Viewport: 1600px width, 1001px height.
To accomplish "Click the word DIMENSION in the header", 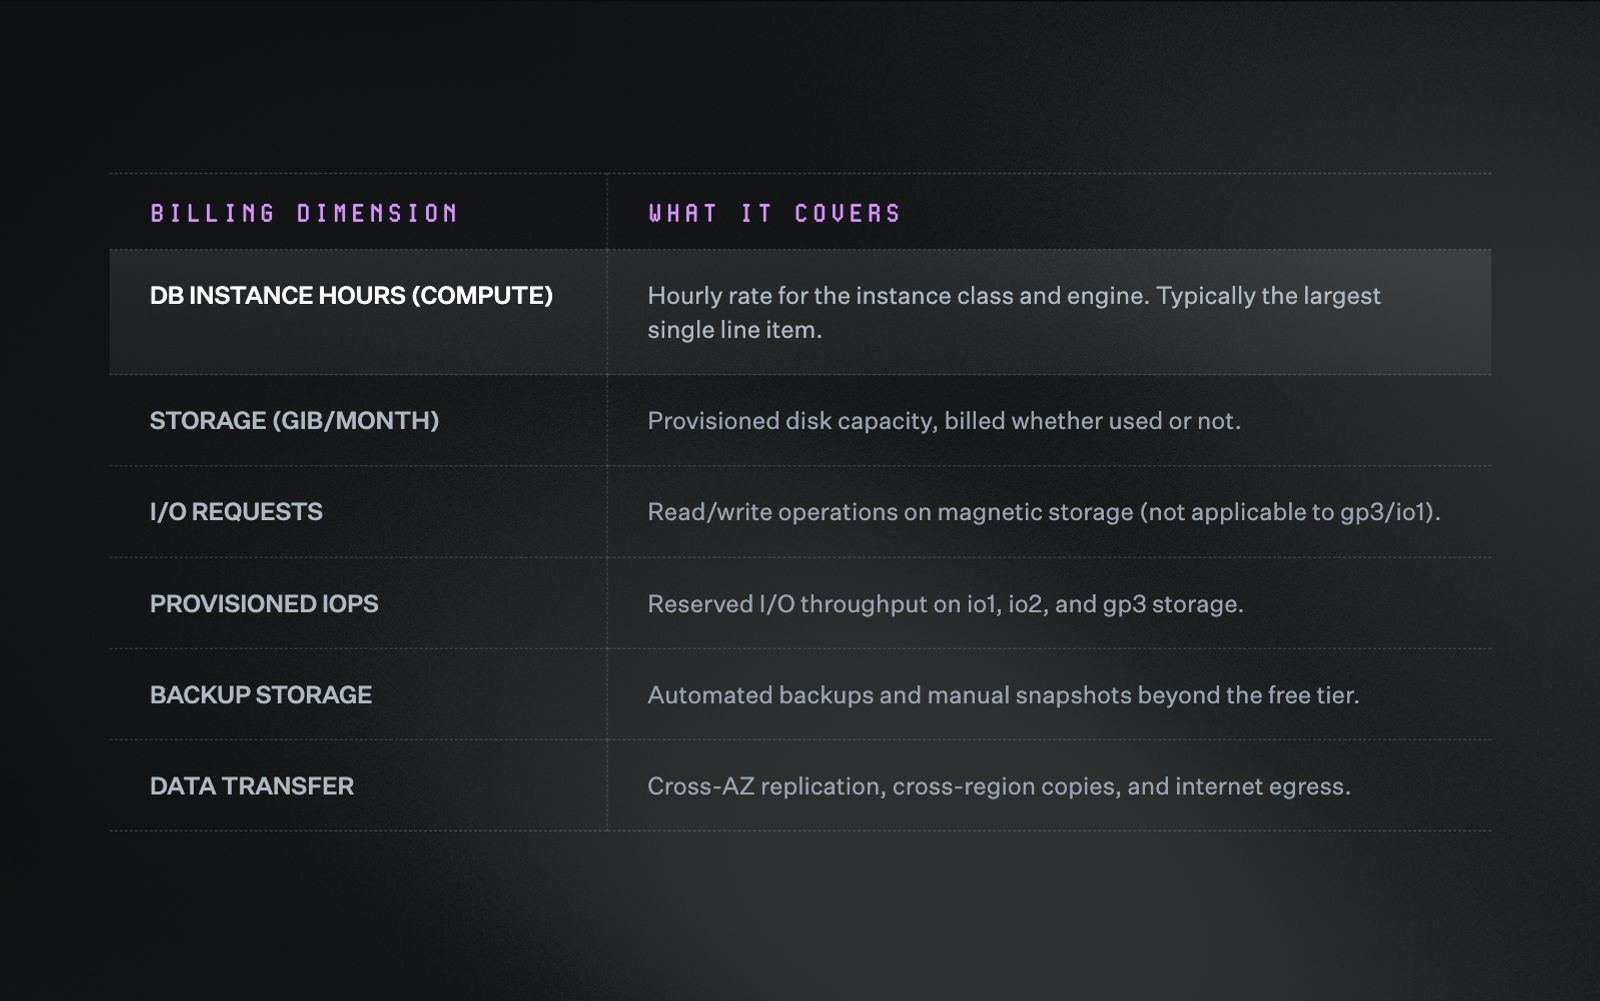I will (x=378, y=213).
